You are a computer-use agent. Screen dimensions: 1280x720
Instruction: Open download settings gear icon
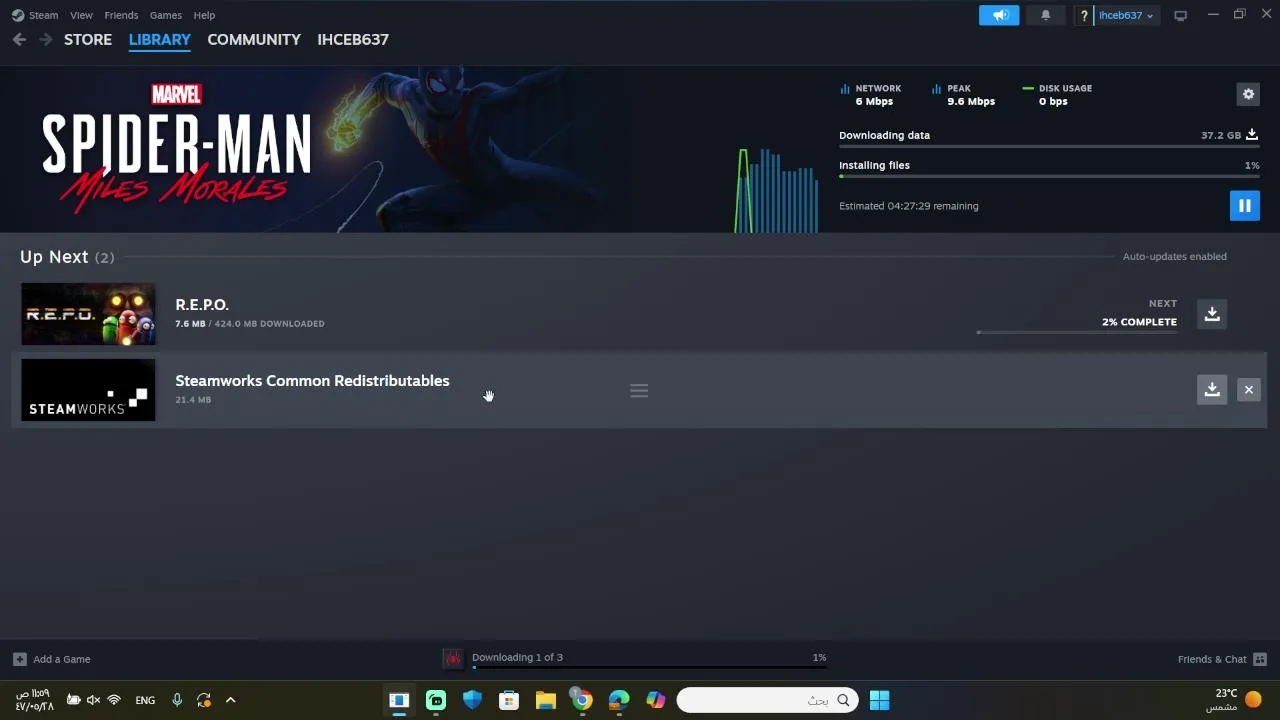point(1248,94)
